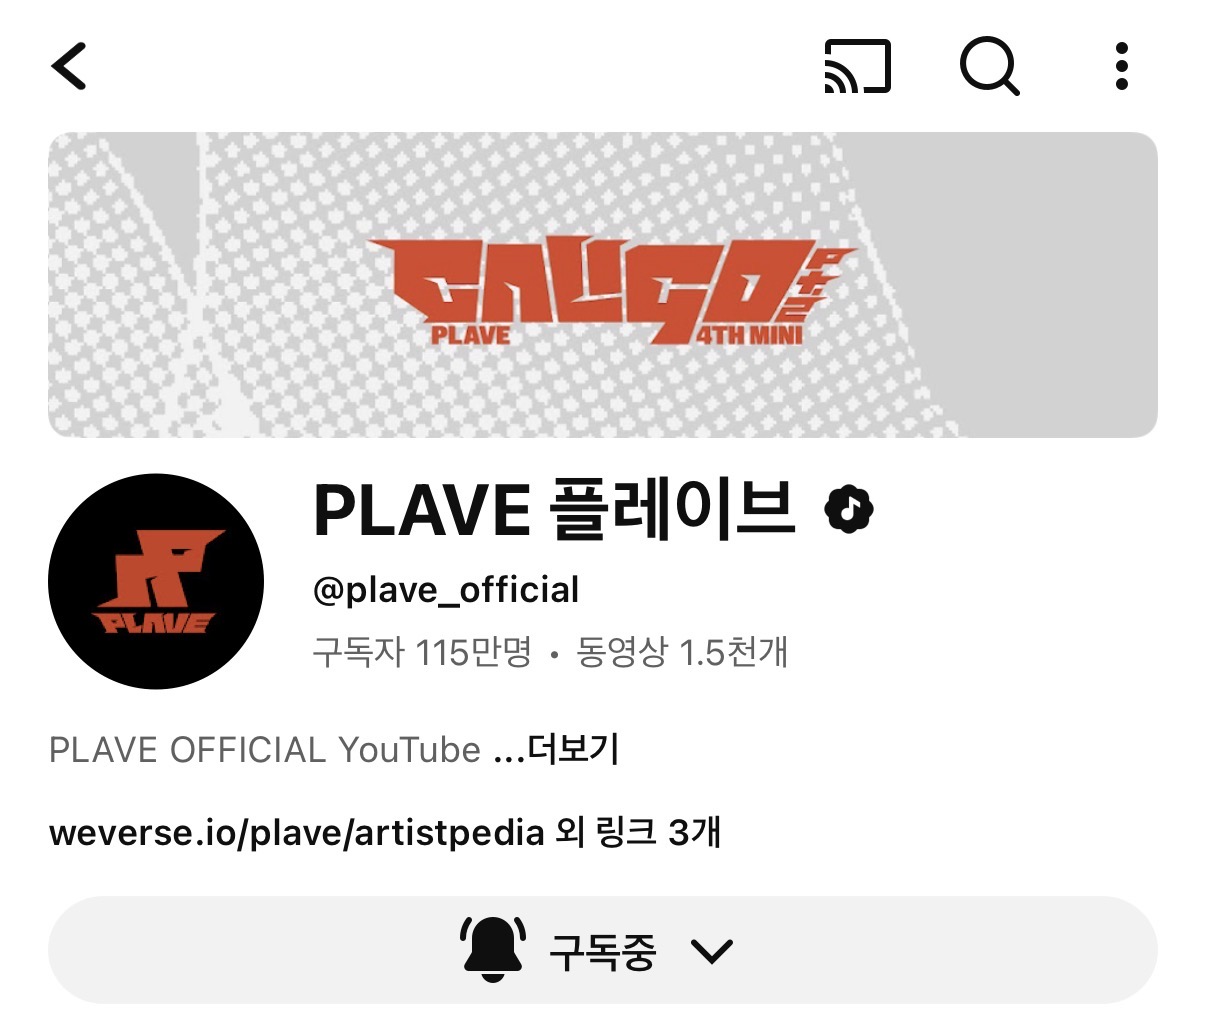Expand the chevron beside 구독중
This screenshot has width=1206, height=1028.
tap(712, 951)
